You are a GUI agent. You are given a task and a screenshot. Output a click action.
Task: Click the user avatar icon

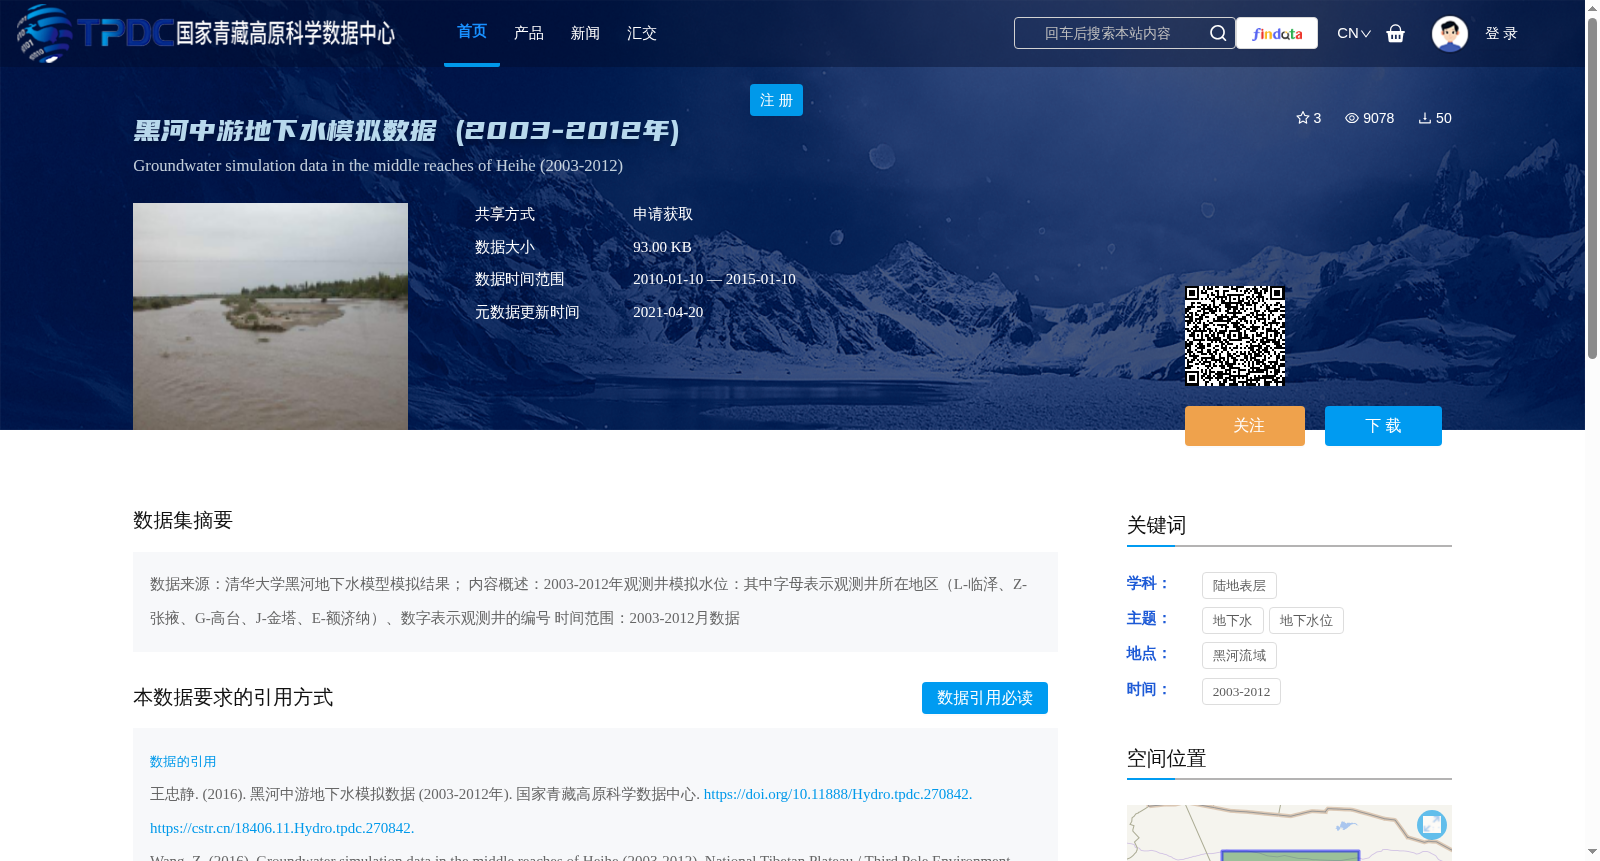pos(1449,33)
